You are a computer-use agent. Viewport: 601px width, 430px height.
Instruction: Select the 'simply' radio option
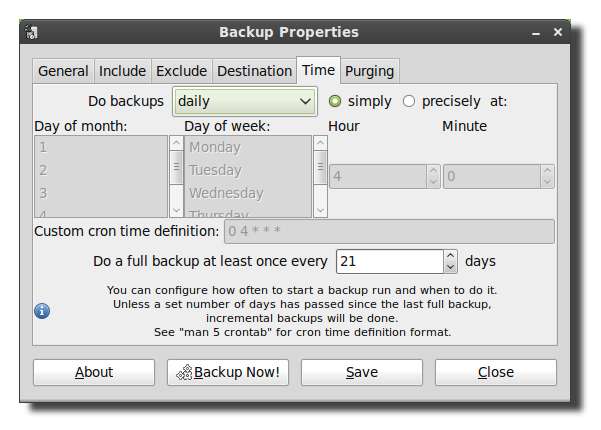(x=335, y=101)
